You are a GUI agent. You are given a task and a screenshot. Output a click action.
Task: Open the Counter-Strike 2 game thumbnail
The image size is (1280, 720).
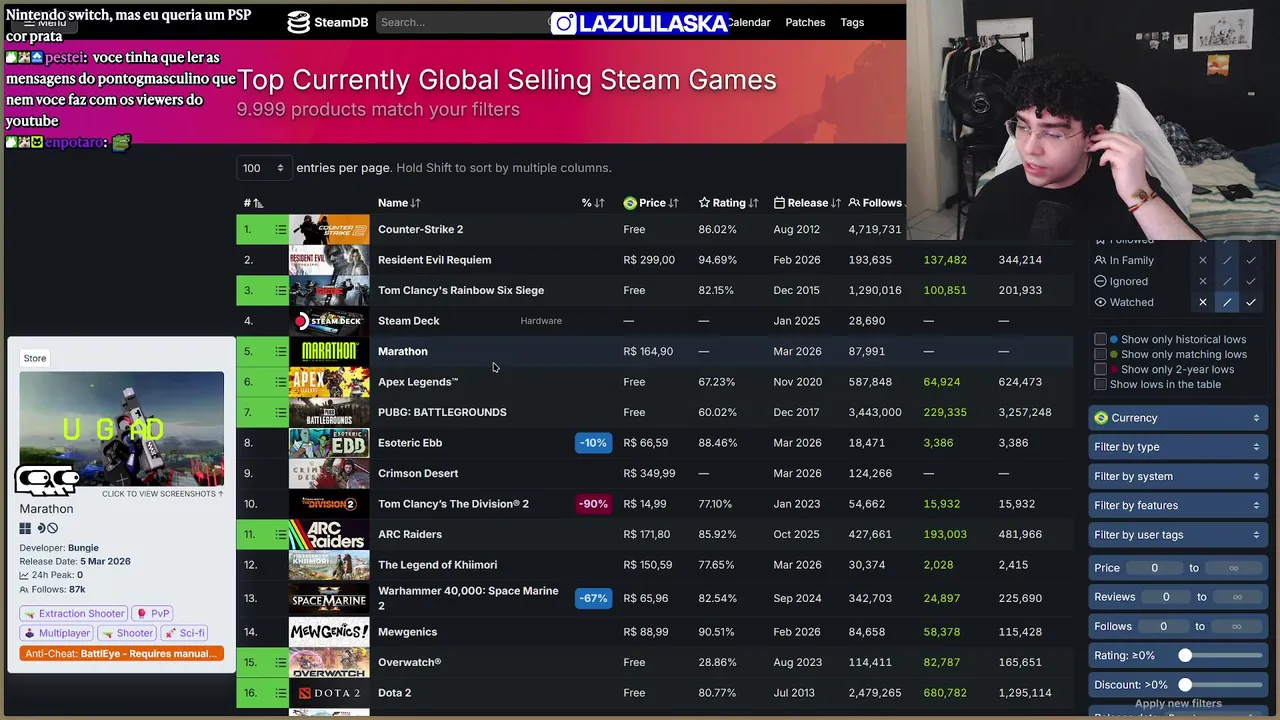pyautogui.click(x=329, y=230)
